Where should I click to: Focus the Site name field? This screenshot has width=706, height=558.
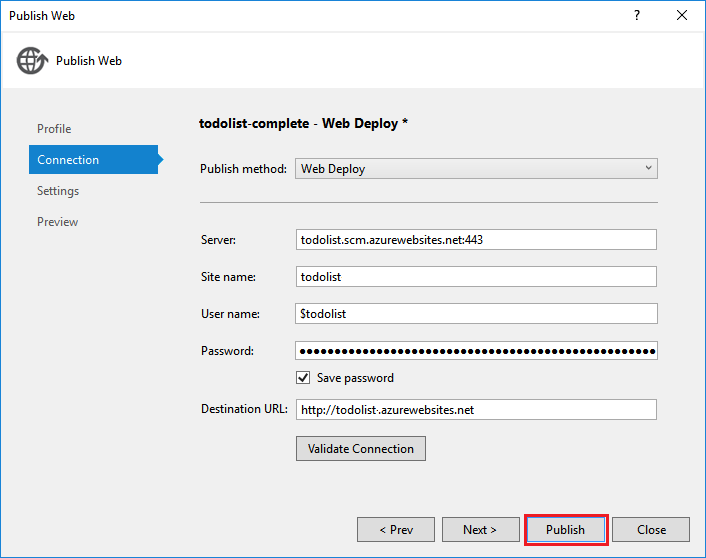pyautogui.click(x=476, y=277)
